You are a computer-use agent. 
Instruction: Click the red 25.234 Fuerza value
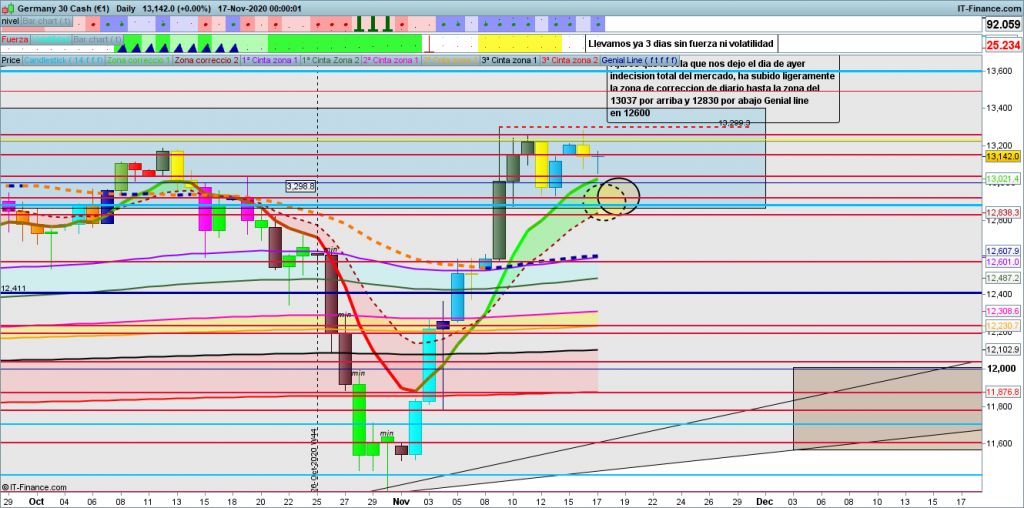[x=1002, y=45]
